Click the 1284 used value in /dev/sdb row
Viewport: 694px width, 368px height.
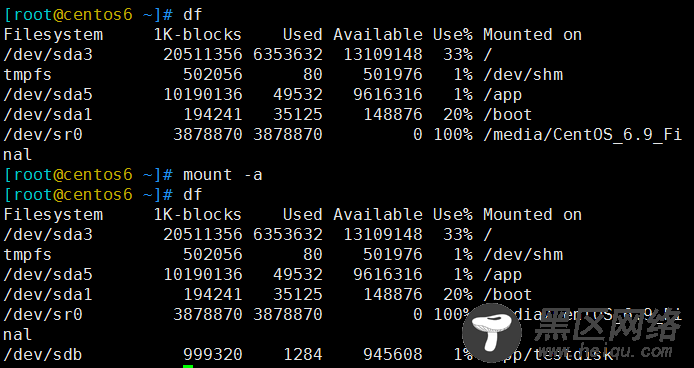tap(303, 354)
